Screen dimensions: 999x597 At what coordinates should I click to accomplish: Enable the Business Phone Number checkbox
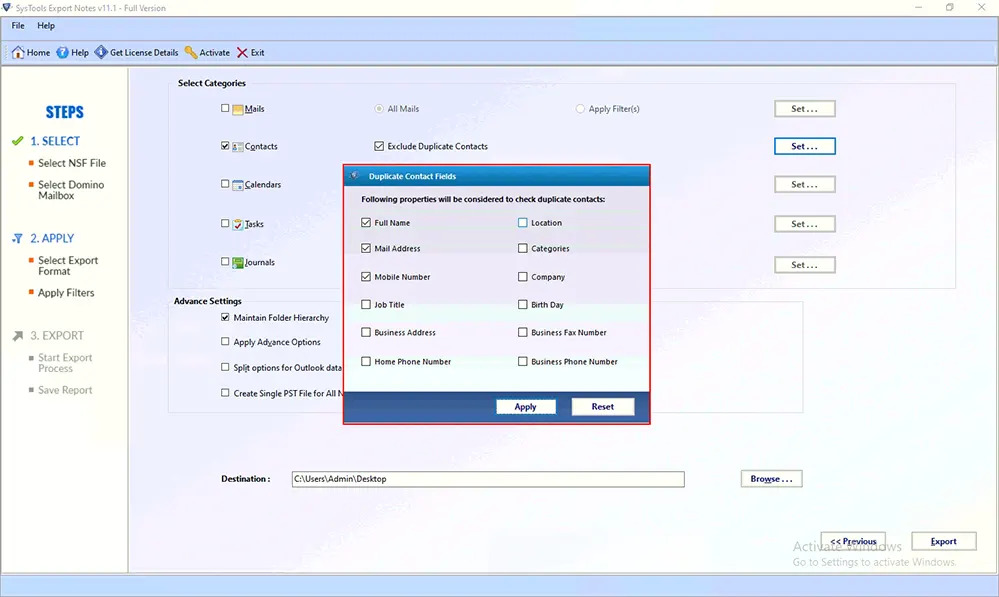[x=522, y=361]
